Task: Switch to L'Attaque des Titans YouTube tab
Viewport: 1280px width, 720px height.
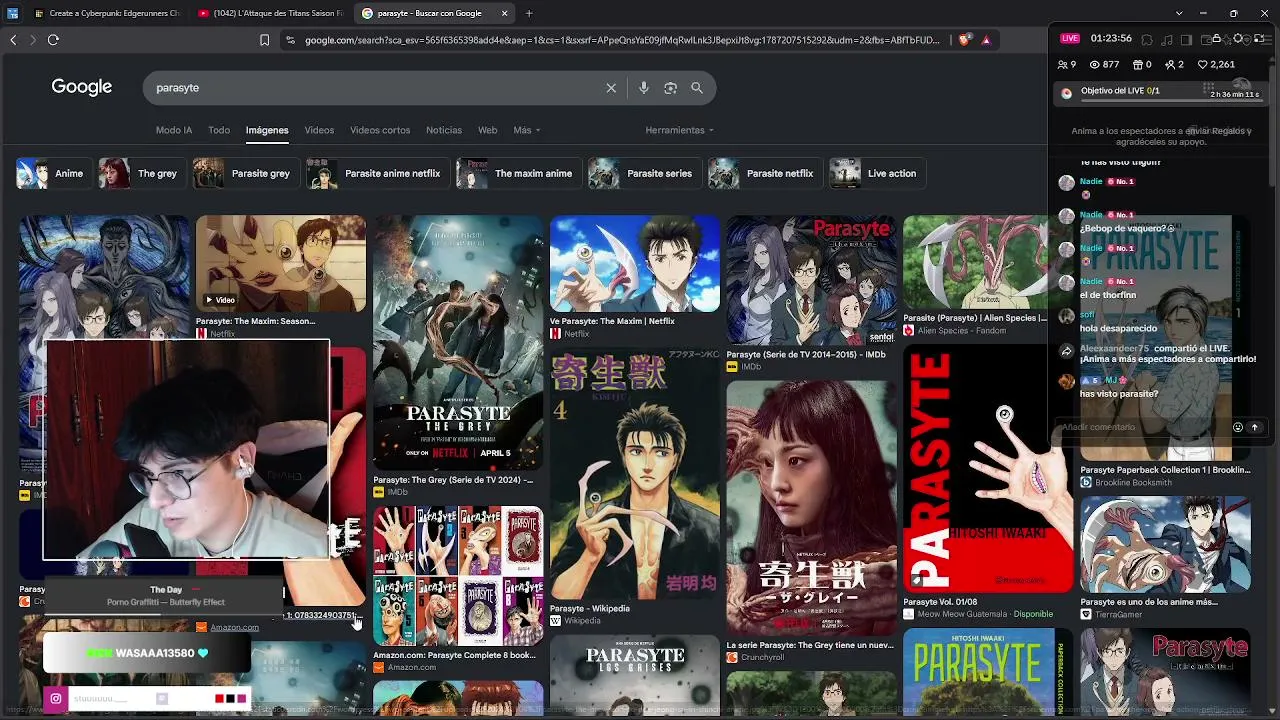Action: (270, 13)
